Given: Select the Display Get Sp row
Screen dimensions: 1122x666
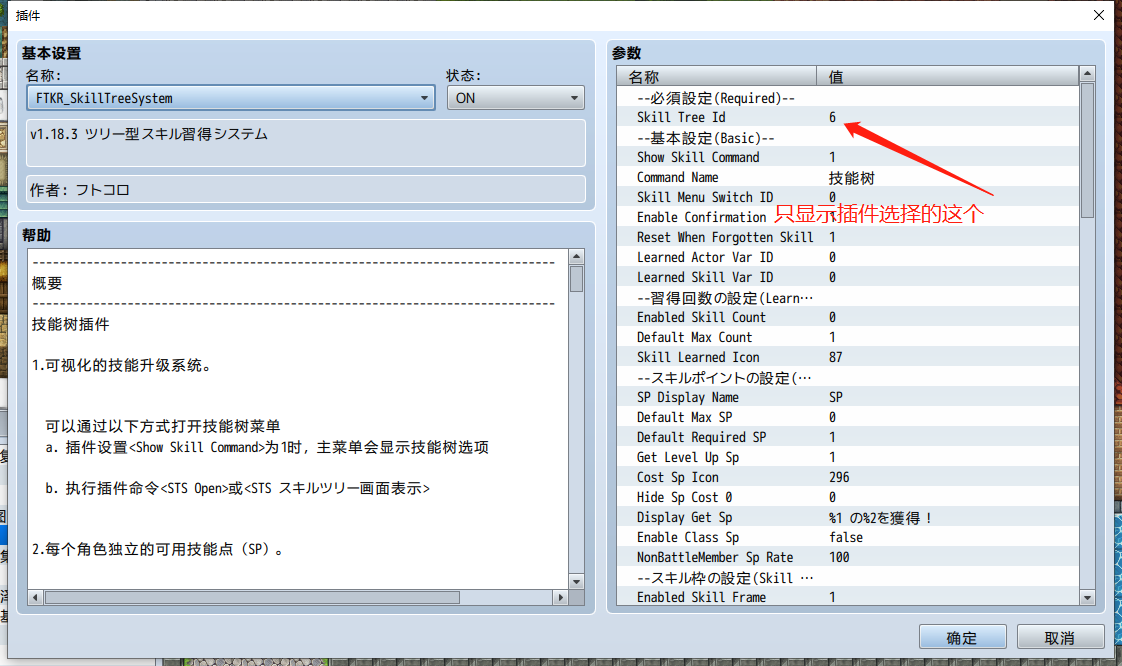Looking at the screenshot, I should (x=848, y=518).
